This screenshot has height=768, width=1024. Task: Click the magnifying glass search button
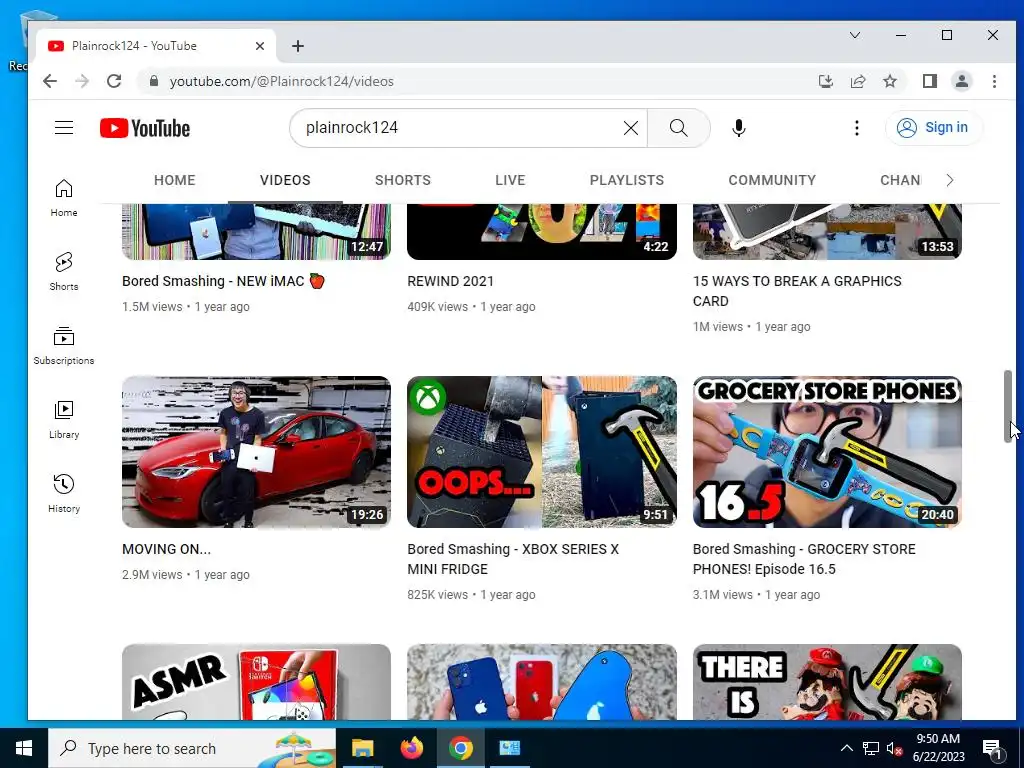click(x=679, y=128)
